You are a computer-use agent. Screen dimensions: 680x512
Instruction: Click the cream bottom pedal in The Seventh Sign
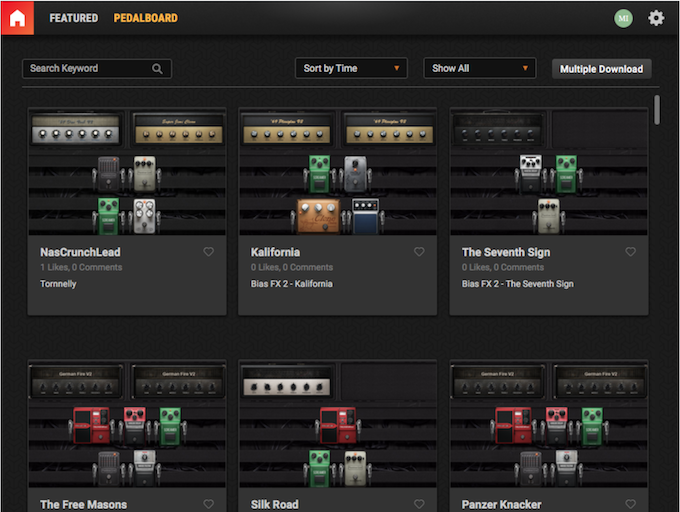point(549,216)
